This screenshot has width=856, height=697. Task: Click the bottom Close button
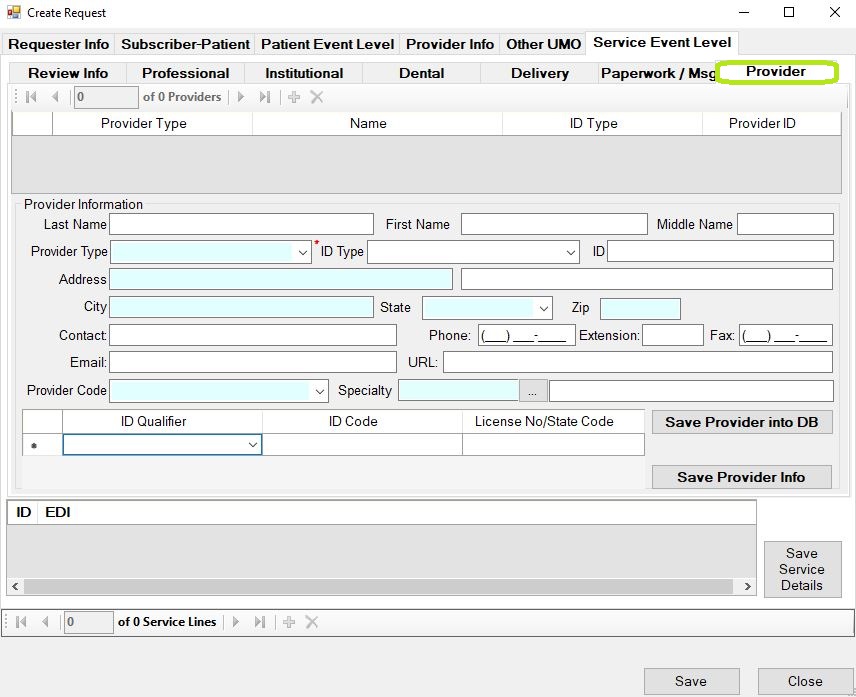(805, 681)
